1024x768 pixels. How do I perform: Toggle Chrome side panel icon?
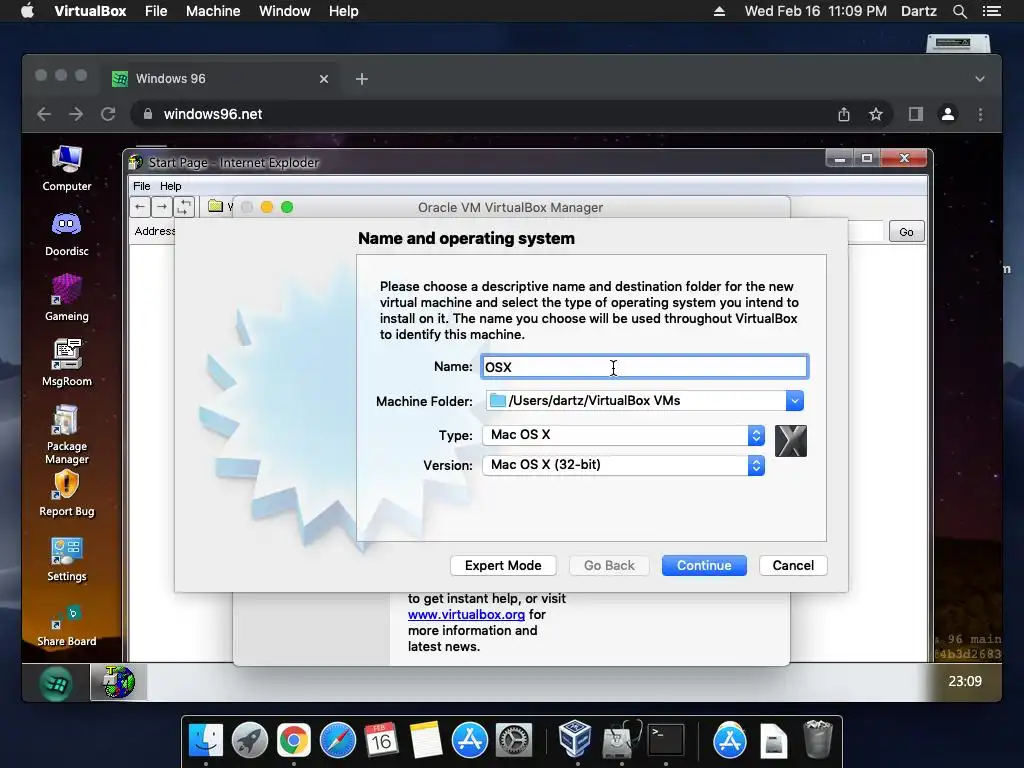coord(916,114)
